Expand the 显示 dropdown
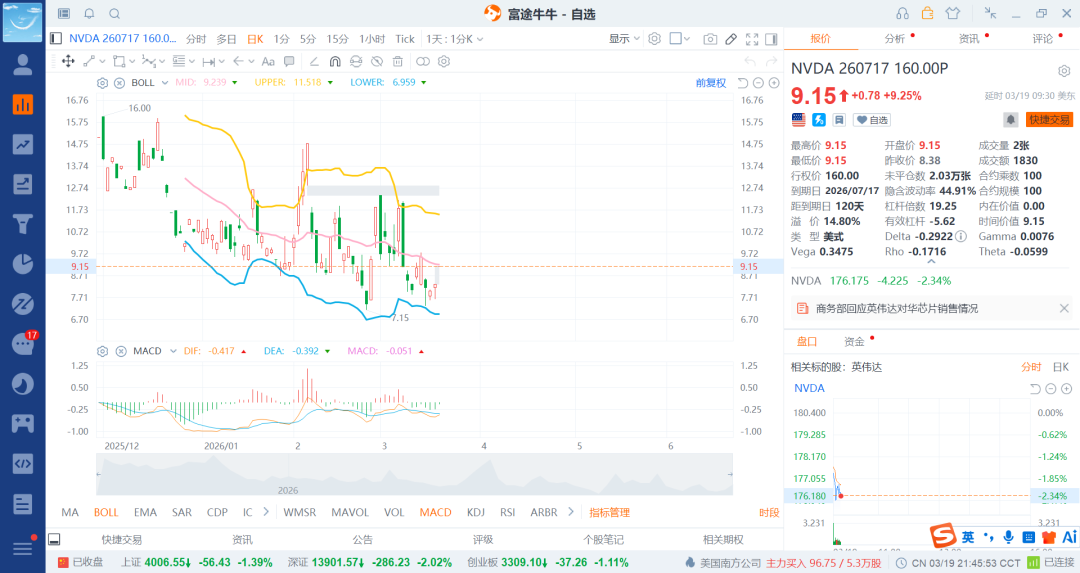Screen dimensions: 1080x573 [624, 39]
